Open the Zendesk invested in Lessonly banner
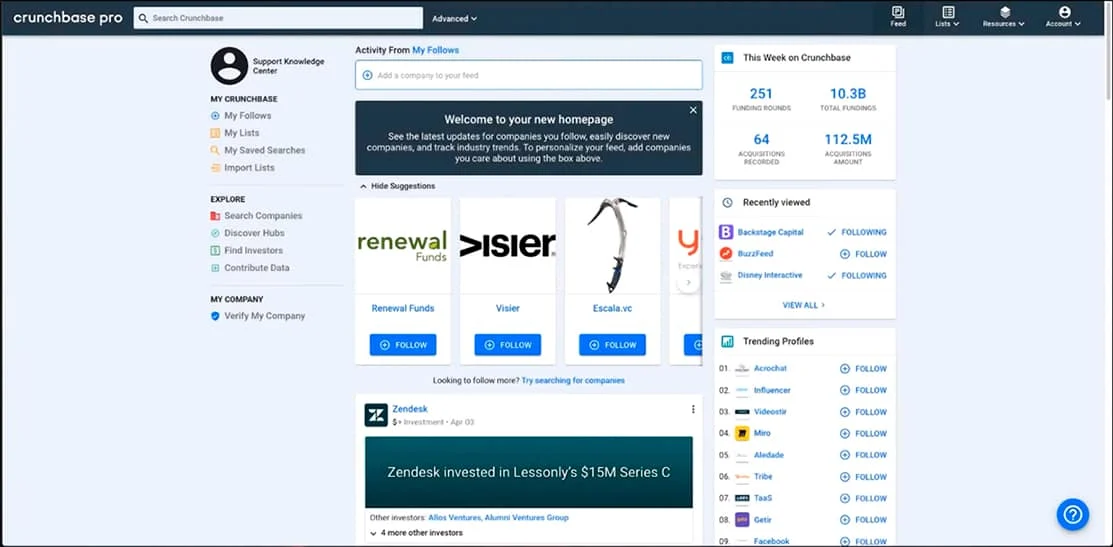The width and height of the screenshot is (1113, 547). [x=529, y=472]
